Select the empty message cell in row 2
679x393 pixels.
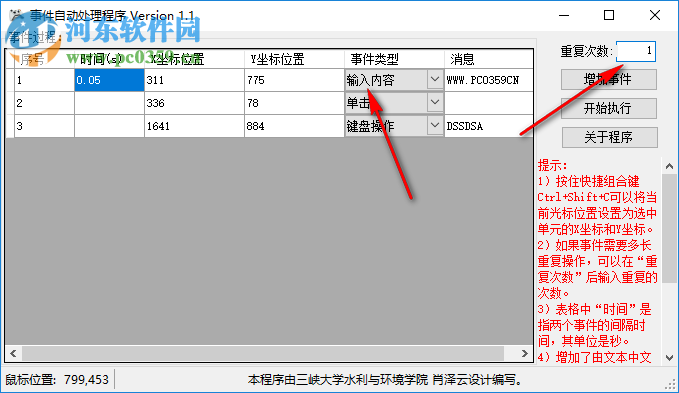point(488,103)
